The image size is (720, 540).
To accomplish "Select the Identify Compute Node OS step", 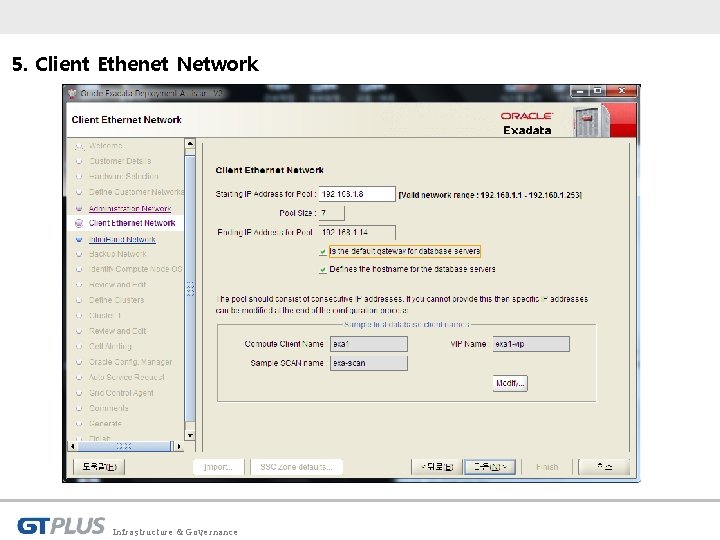I will pyautogui.click(x=135, y=269).
